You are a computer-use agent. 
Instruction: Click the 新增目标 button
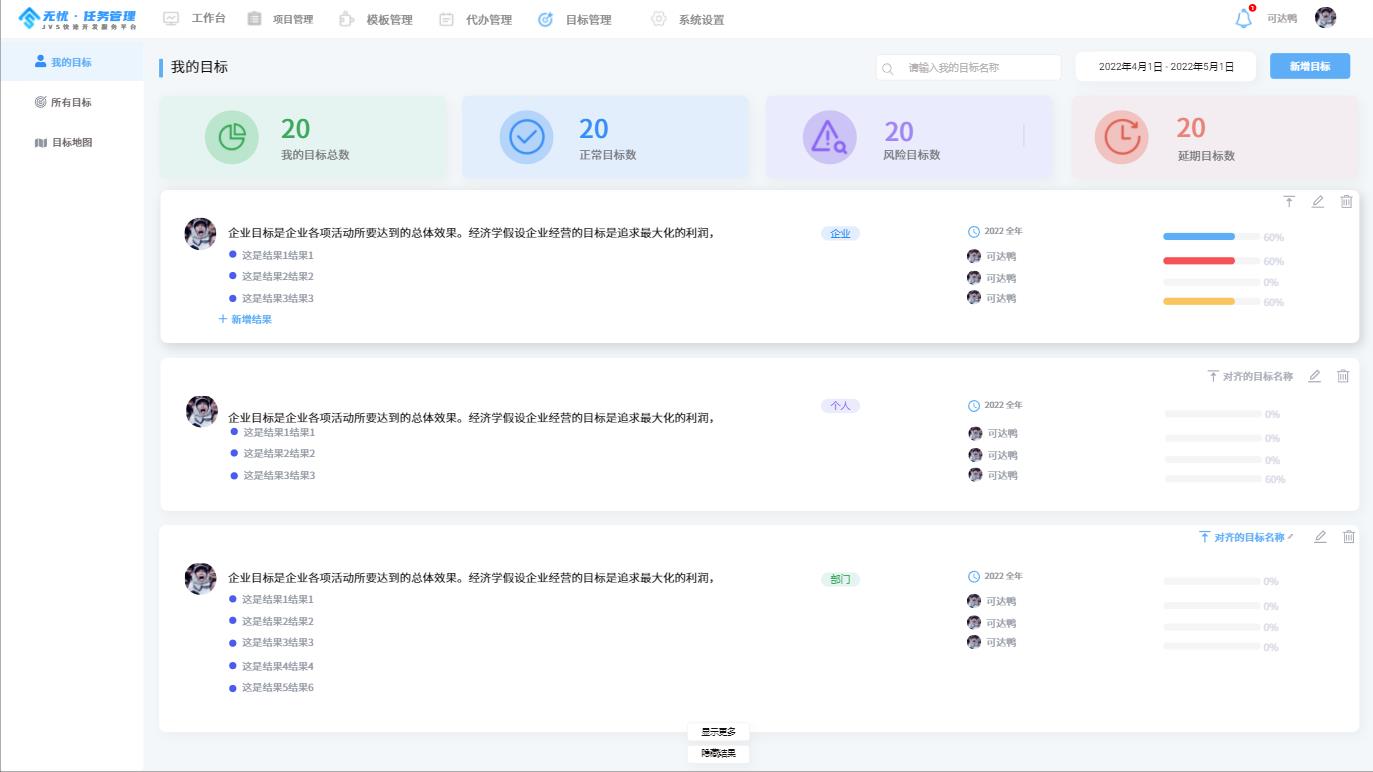tap(1310, 66)
